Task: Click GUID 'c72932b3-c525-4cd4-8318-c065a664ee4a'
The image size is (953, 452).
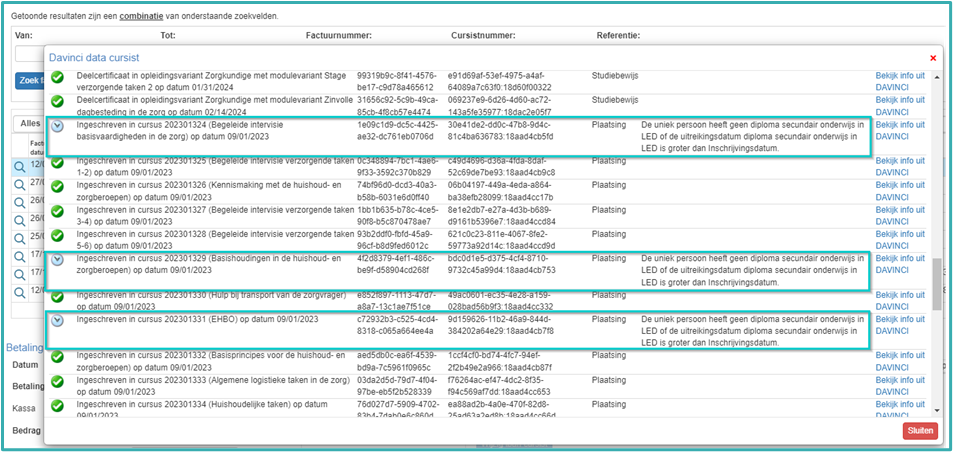Action: click(x=397, y=325)
